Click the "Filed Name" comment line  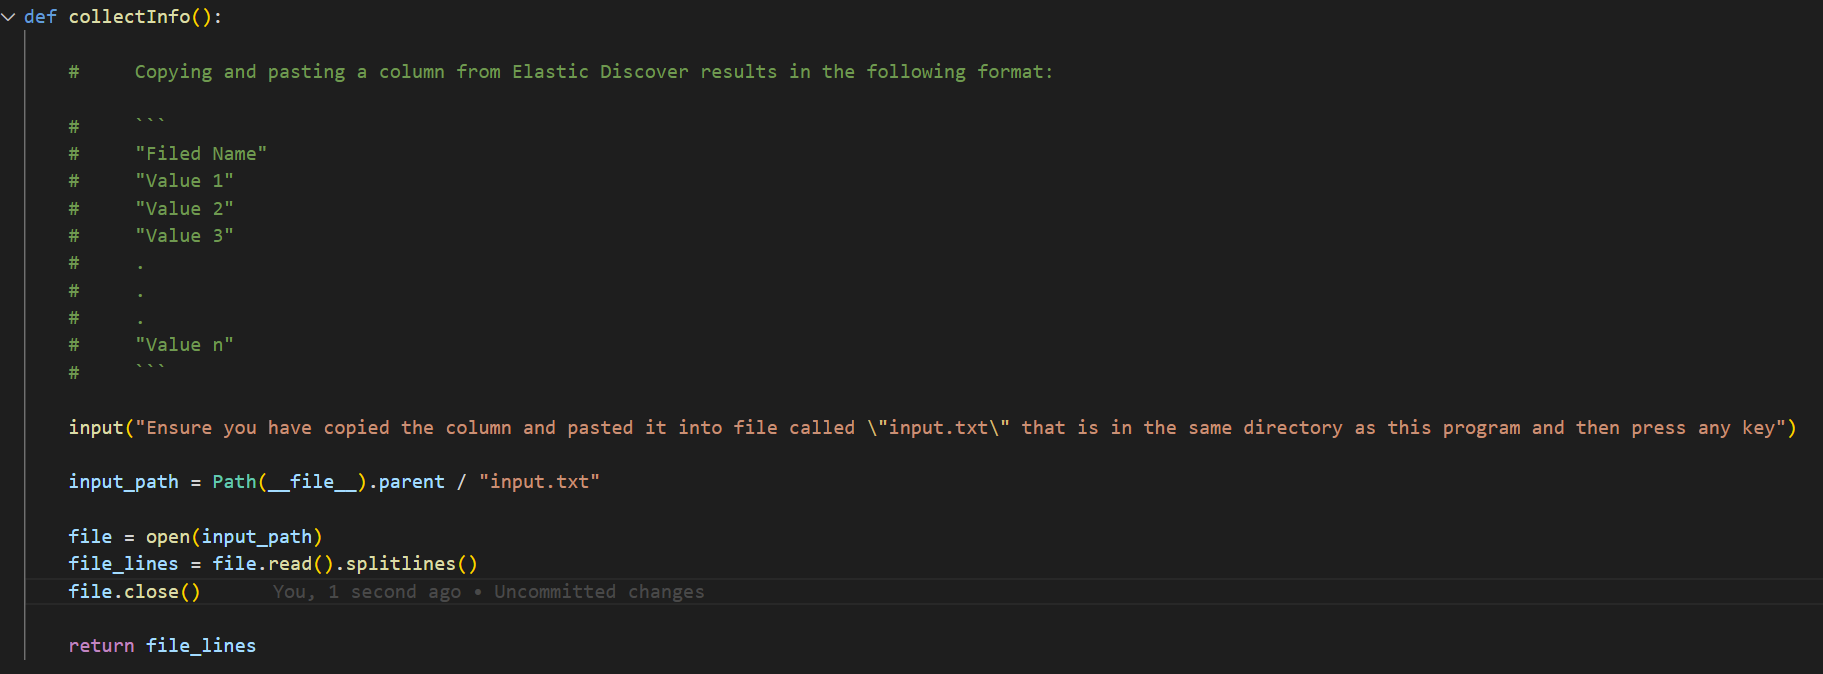tap(201, 154)
